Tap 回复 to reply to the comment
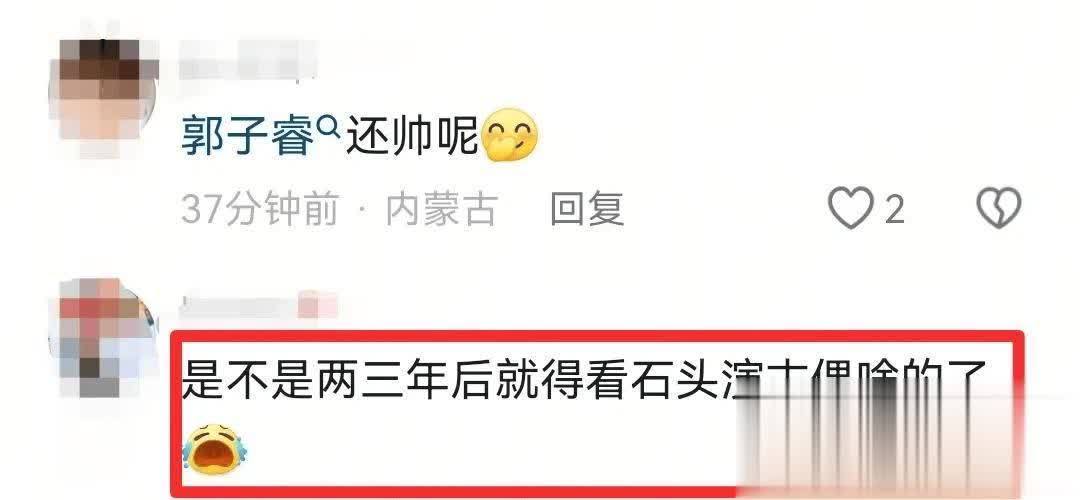This screenshot has height=500, width=1080. coord(587,209)
